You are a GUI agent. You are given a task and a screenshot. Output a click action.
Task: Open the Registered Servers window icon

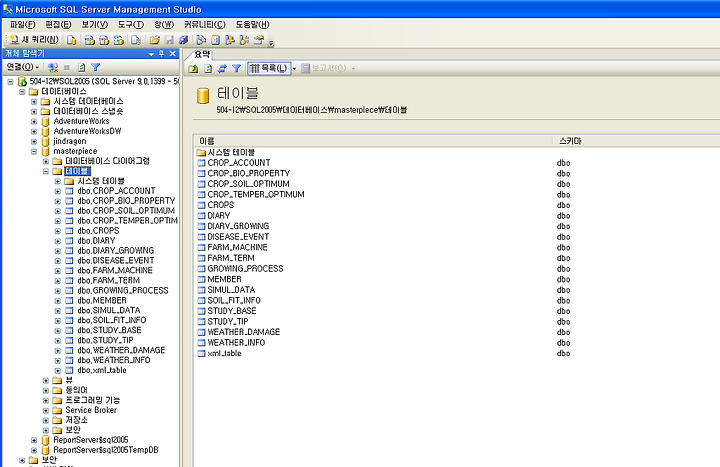point(201,40)
